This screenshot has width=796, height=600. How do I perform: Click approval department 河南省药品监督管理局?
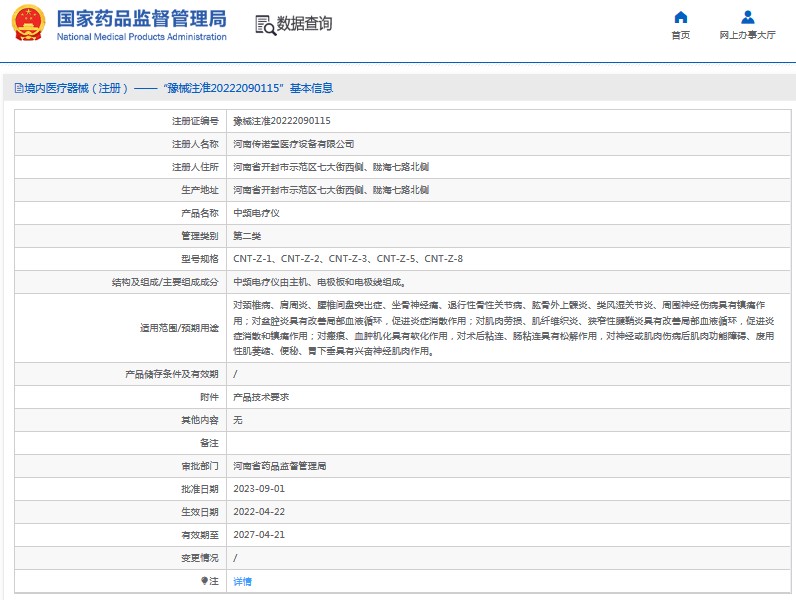pyautogui.click(x=279, y=466)
